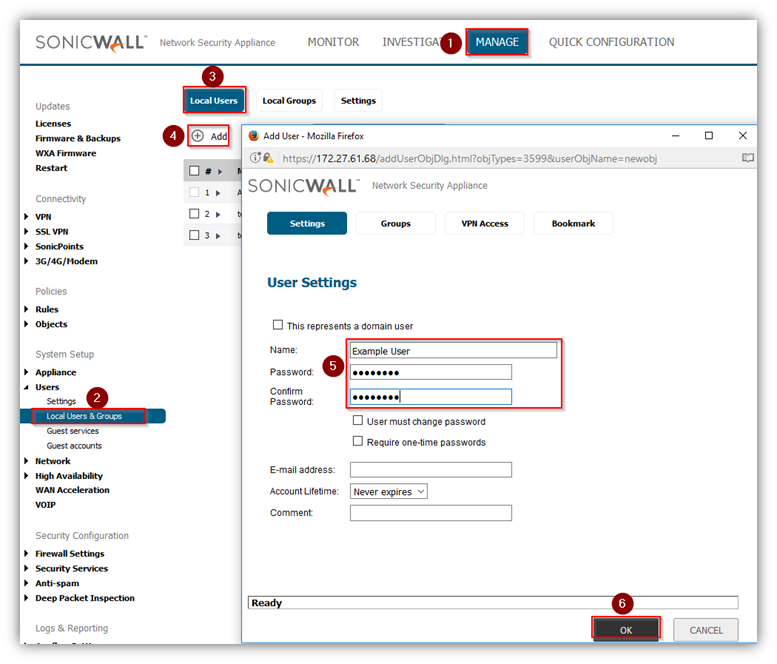Screen dimensions: 777x664
Task: Open the Restart page
Action: click(51, 168)
